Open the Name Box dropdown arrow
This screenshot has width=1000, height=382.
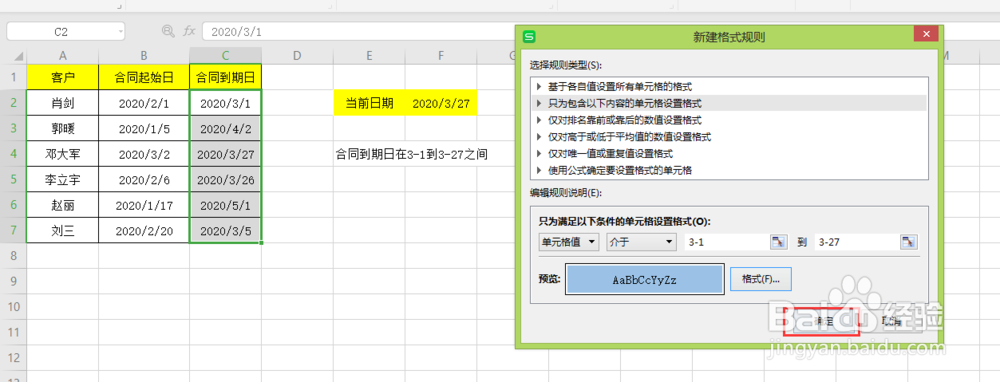[x=121, y=31]
